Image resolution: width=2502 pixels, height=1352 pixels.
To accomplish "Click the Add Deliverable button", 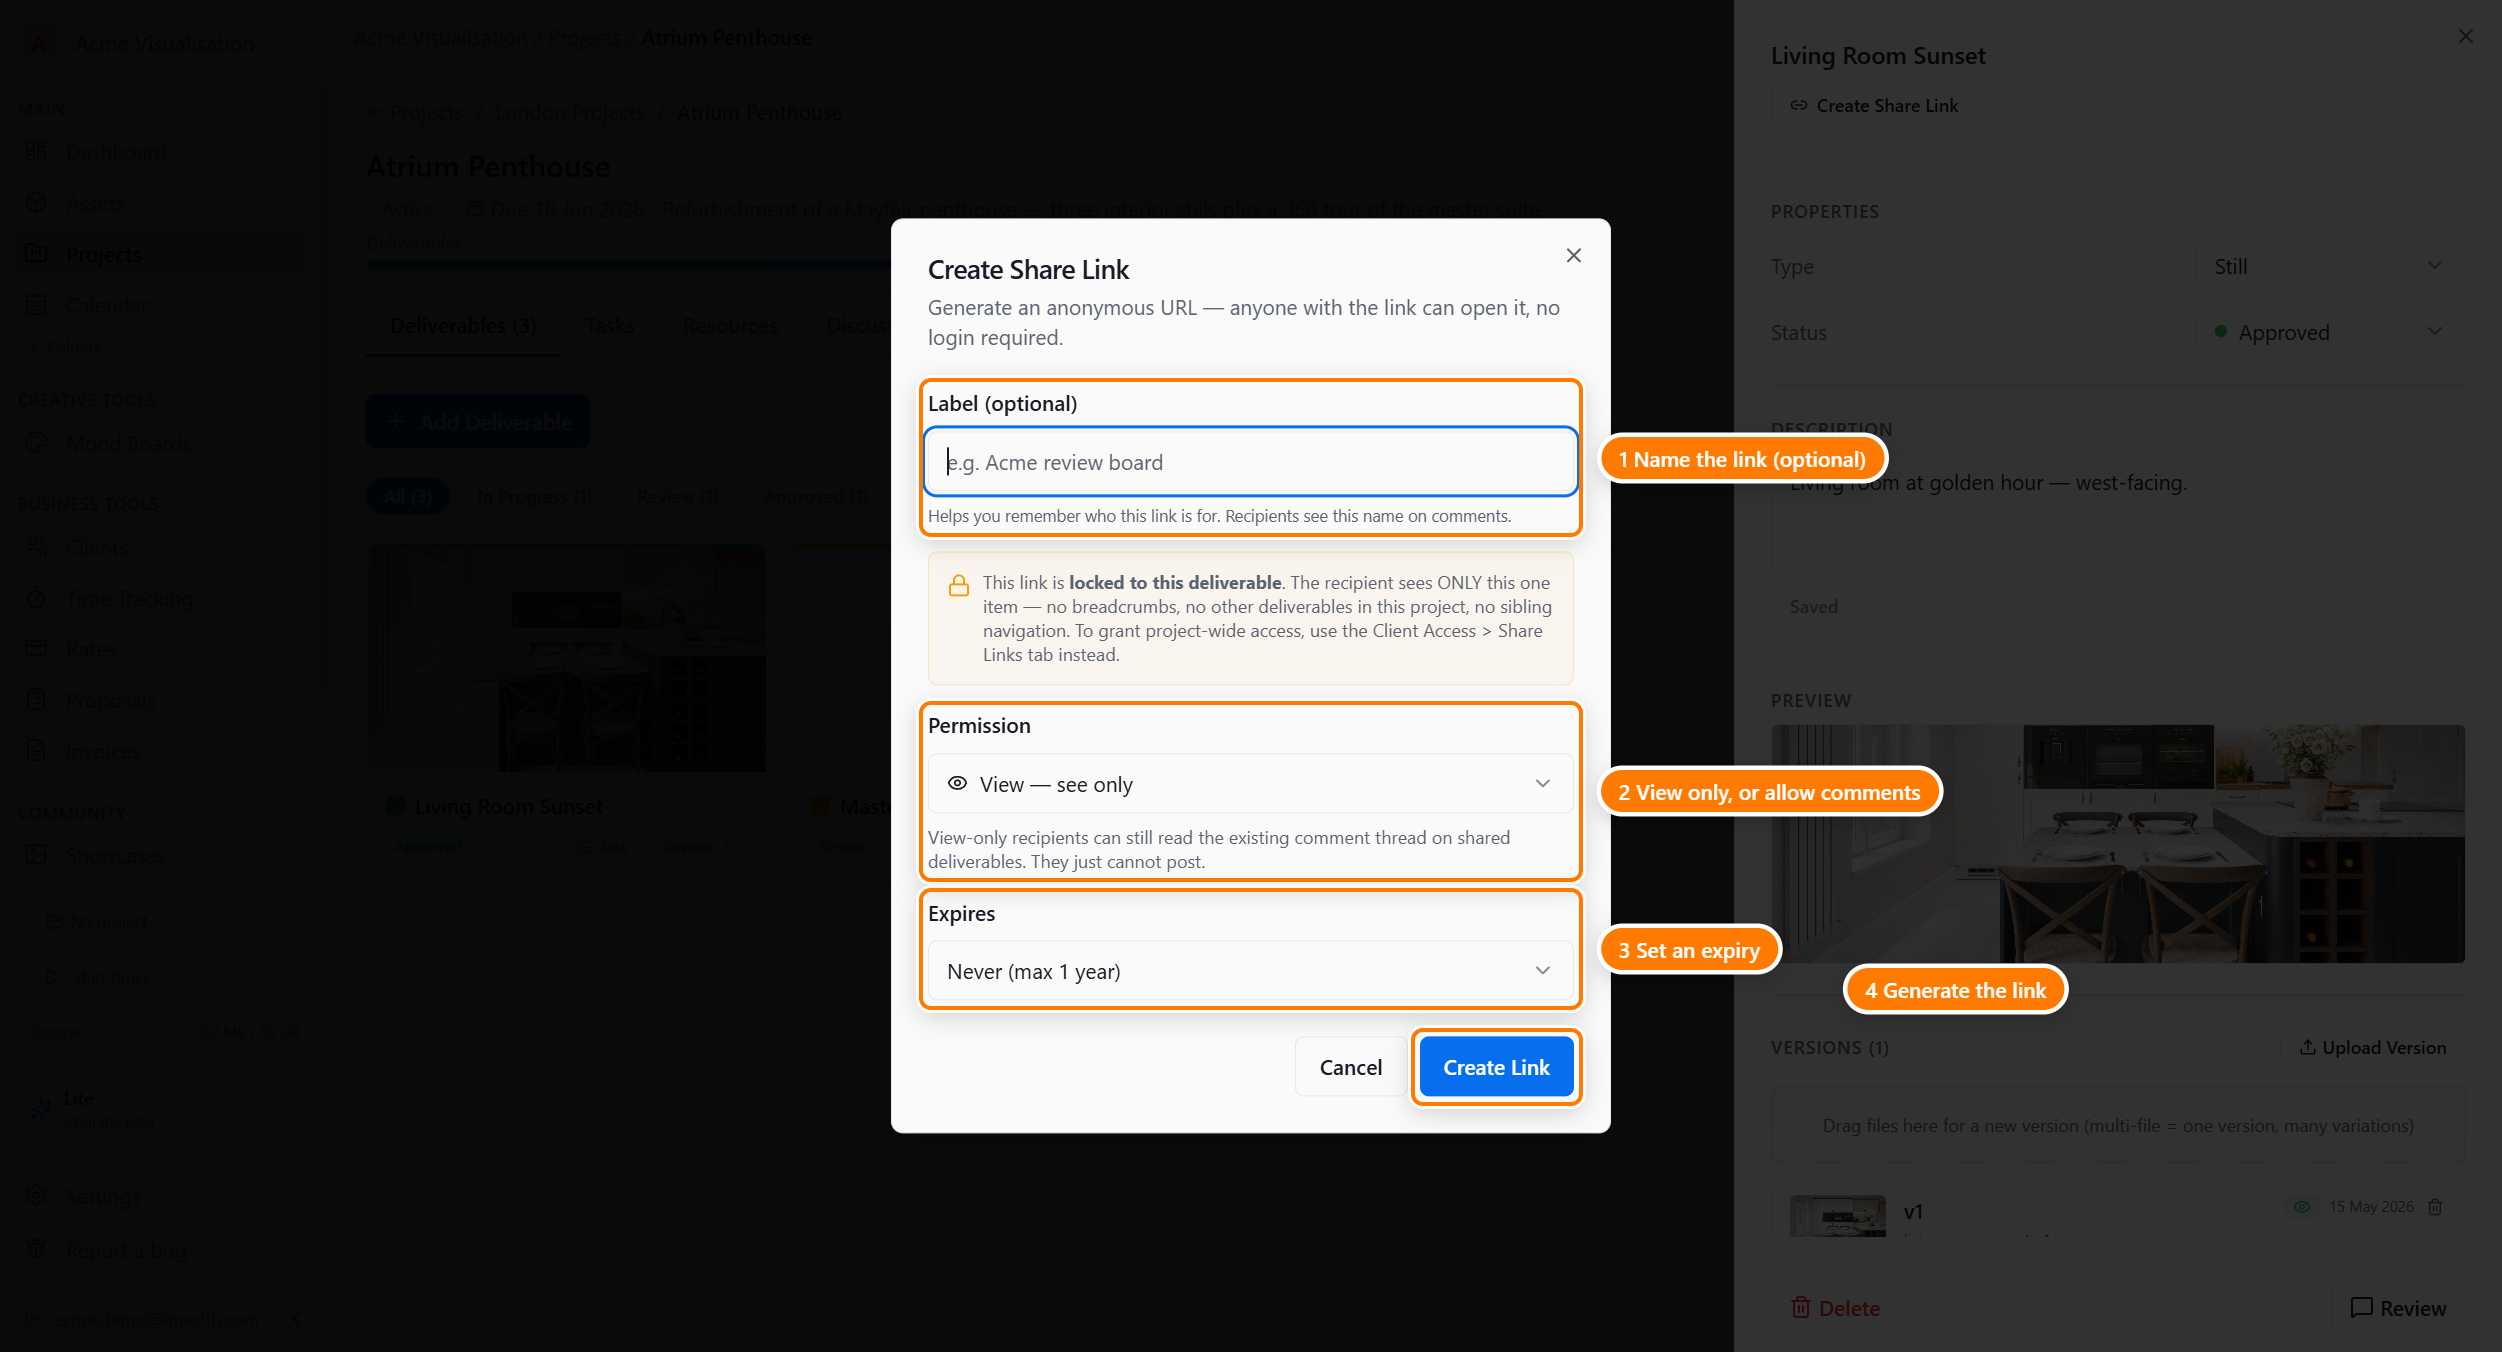I will point(478,422).
